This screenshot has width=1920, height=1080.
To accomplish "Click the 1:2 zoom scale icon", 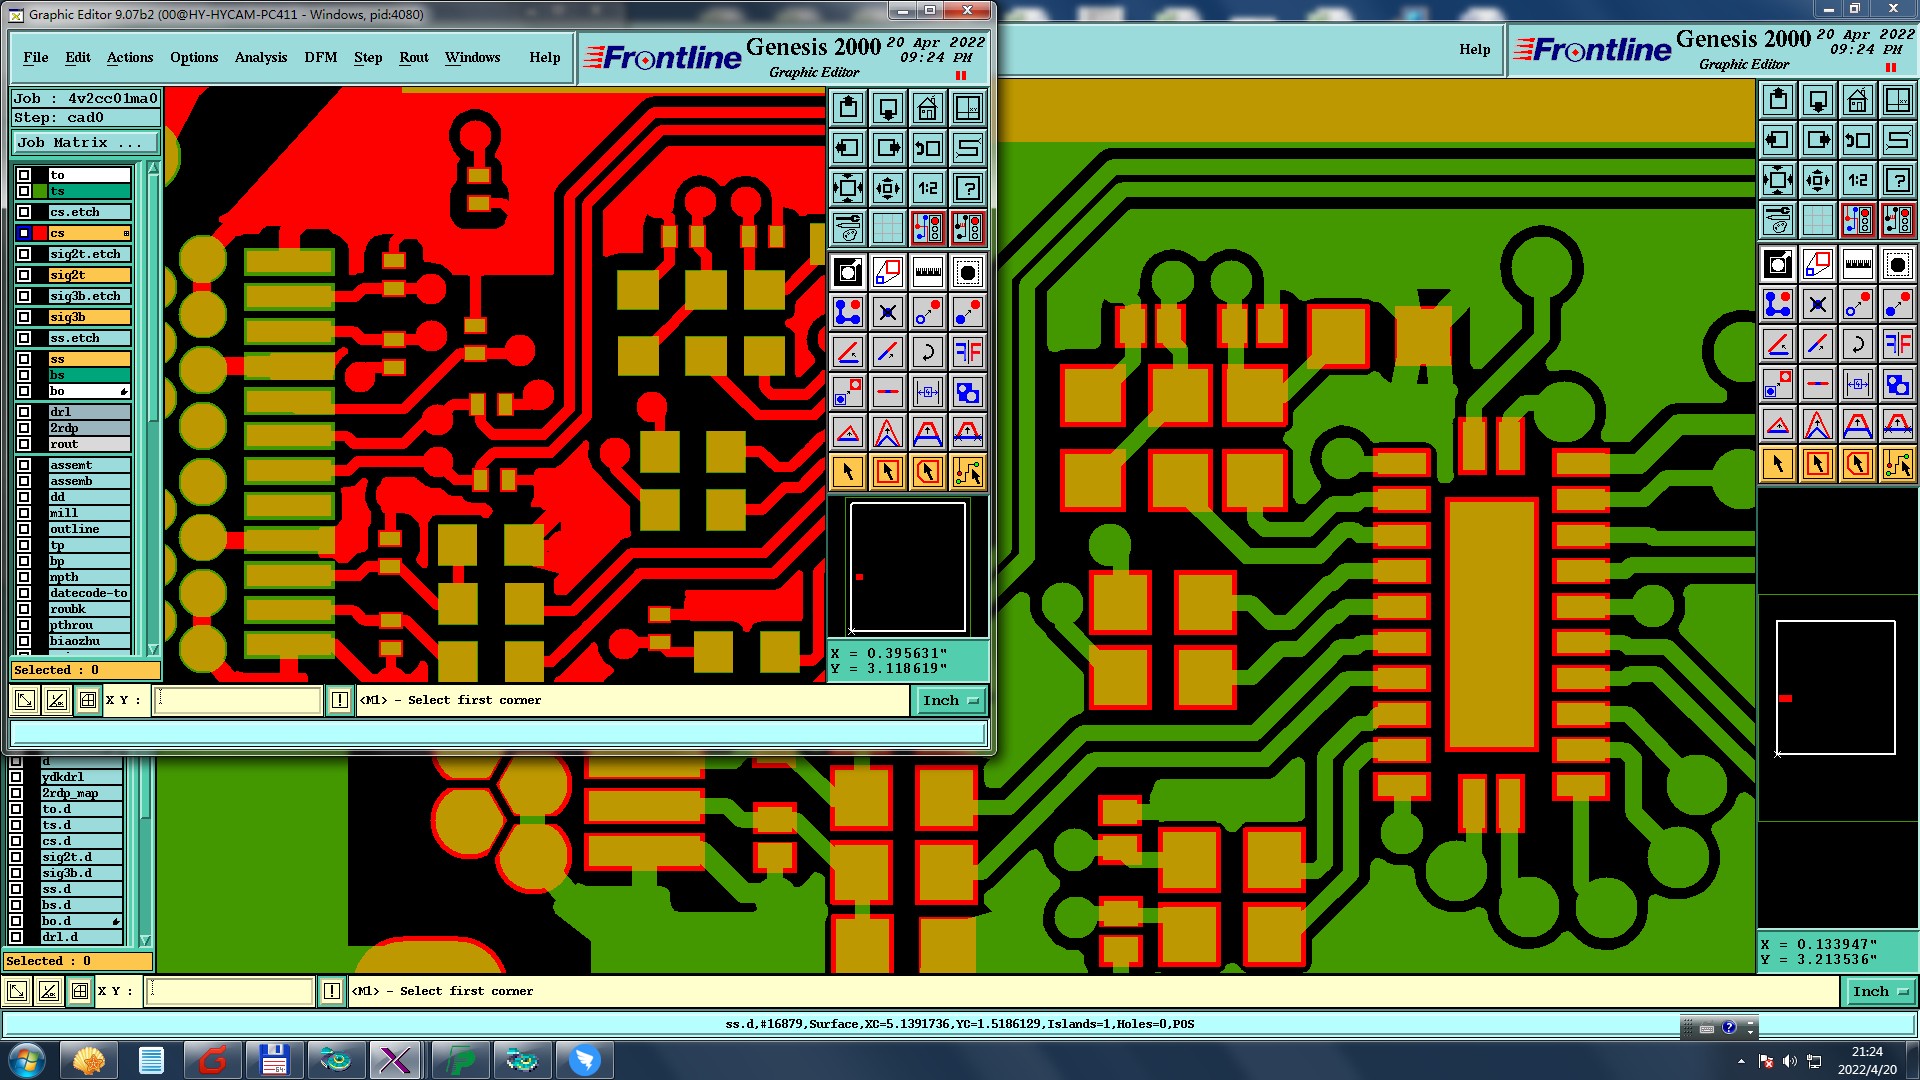I will pos(927,188).
